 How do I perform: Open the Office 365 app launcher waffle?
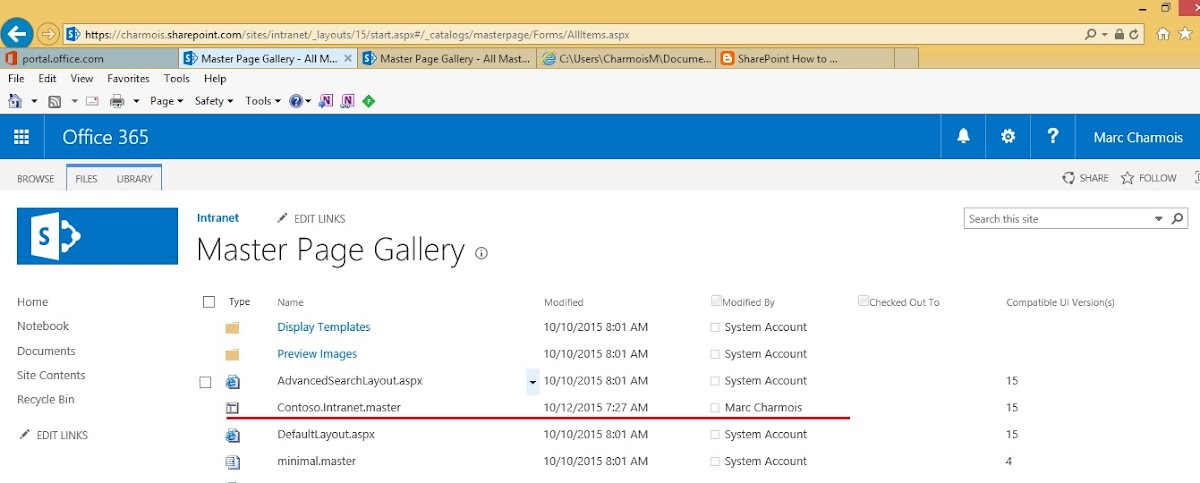(21, 137)
